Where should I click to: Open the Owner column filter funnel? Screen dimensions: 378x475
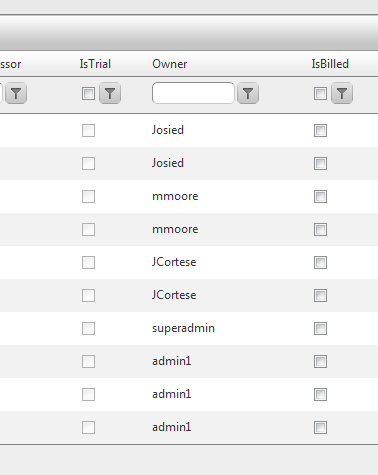[248, 93]
